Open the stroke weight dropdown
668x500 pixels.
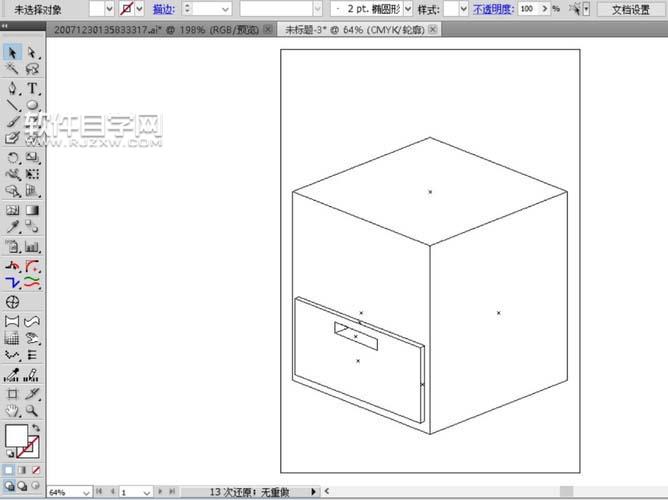click(x=225, y=9)
